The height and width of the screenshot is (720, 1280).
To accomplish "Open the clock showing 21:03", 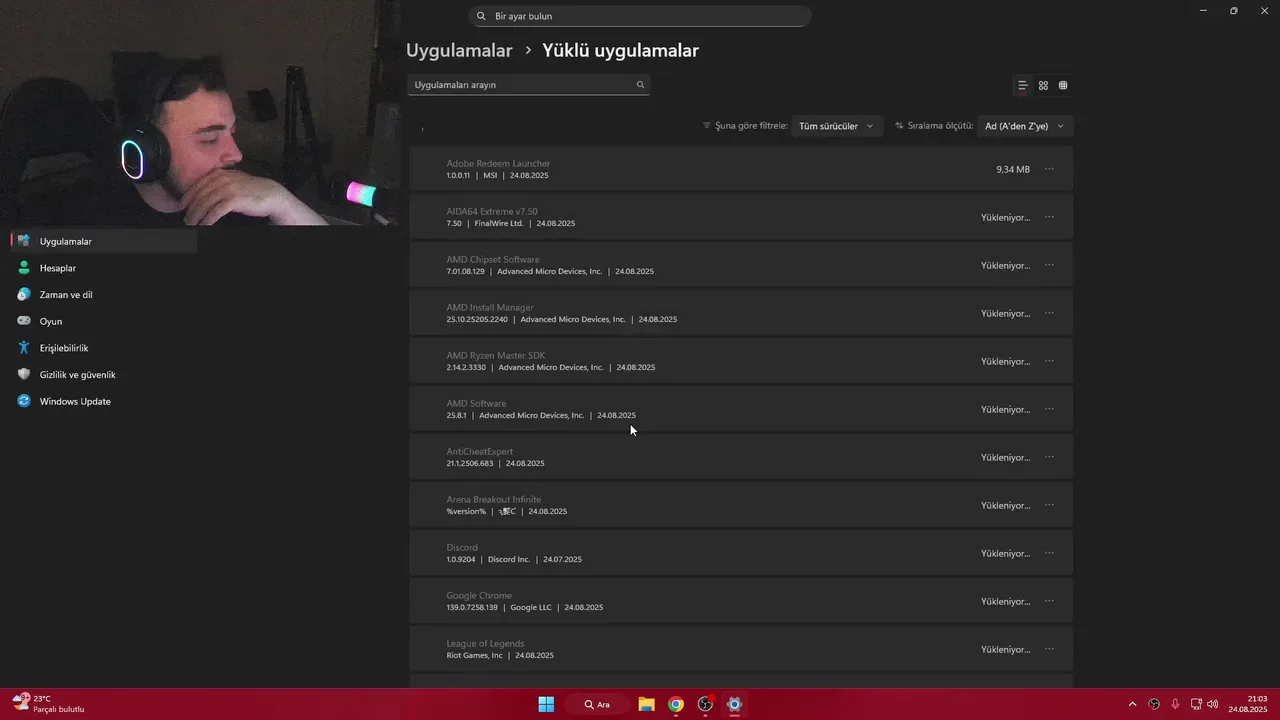I will pyautogui.click(x=1248, y=704).
